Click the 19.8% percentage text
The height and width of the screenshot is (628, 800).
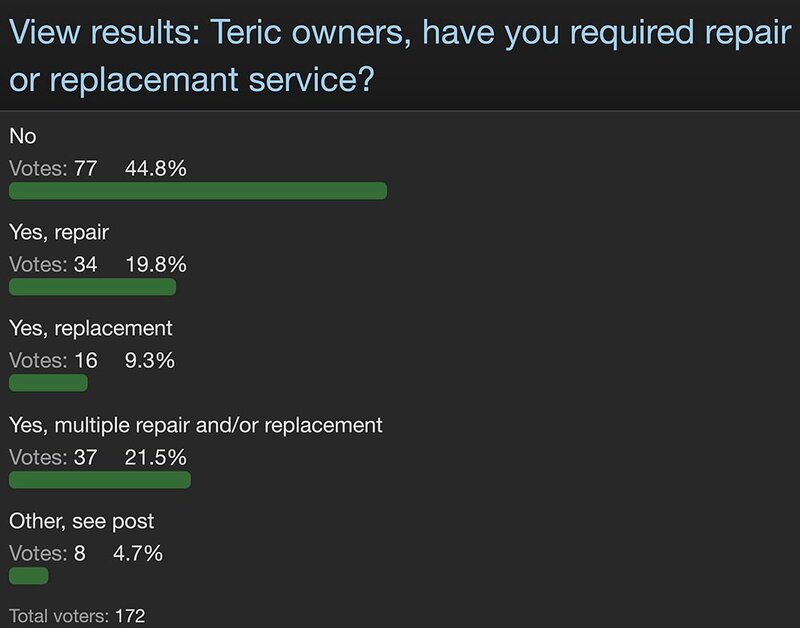156,265
